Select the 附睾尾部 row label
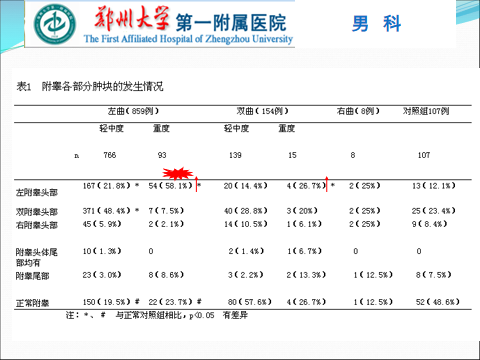This screenshot has width=480, height=360. tap(33, 276)
